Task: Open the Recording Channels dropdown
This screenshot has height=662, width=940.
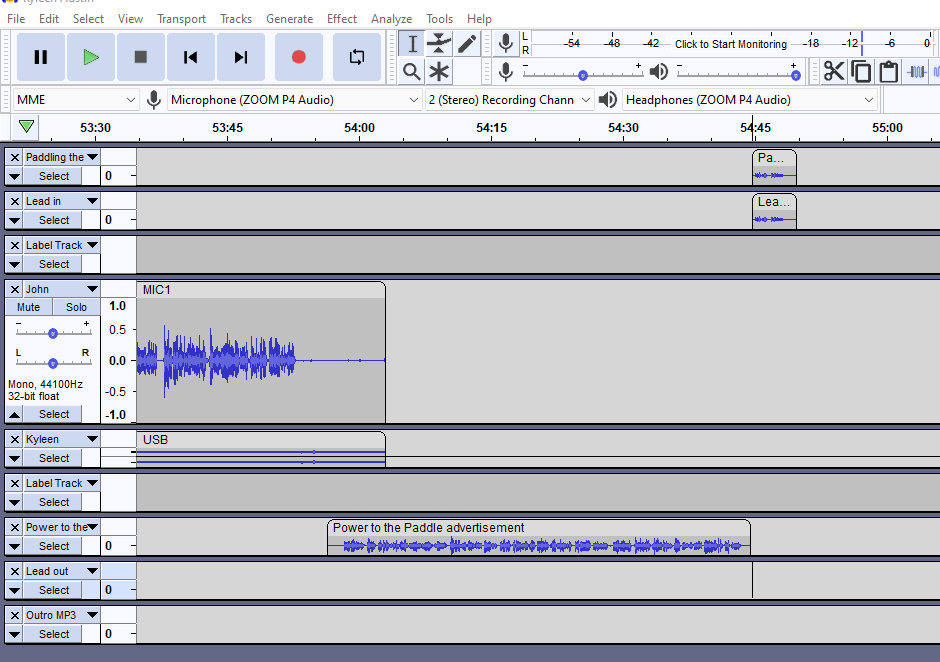Action: [509, 100]
